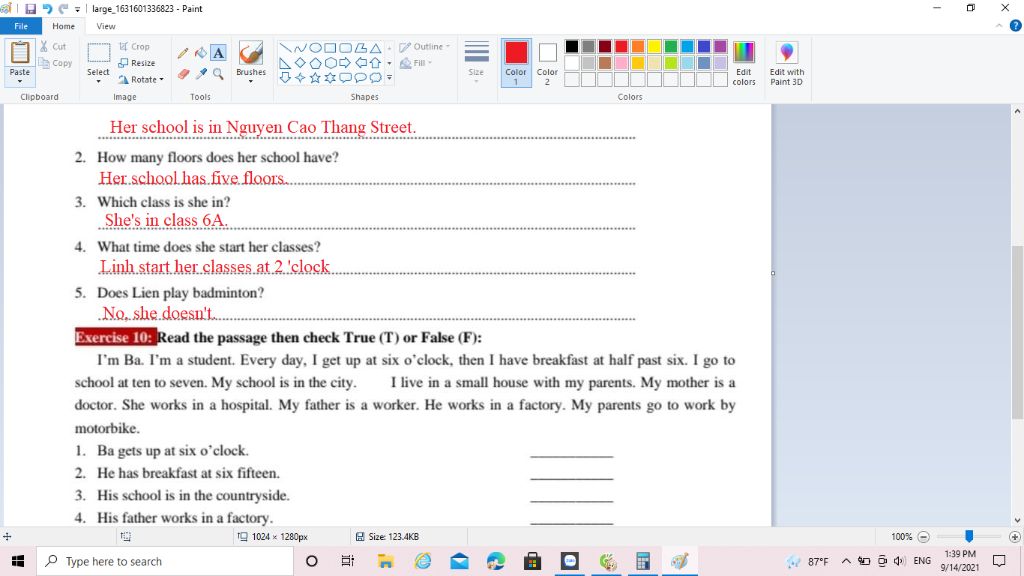Click scroll down arrow of canvas
Viewport: 1024px width, 576px height.
click(1017, 520)
